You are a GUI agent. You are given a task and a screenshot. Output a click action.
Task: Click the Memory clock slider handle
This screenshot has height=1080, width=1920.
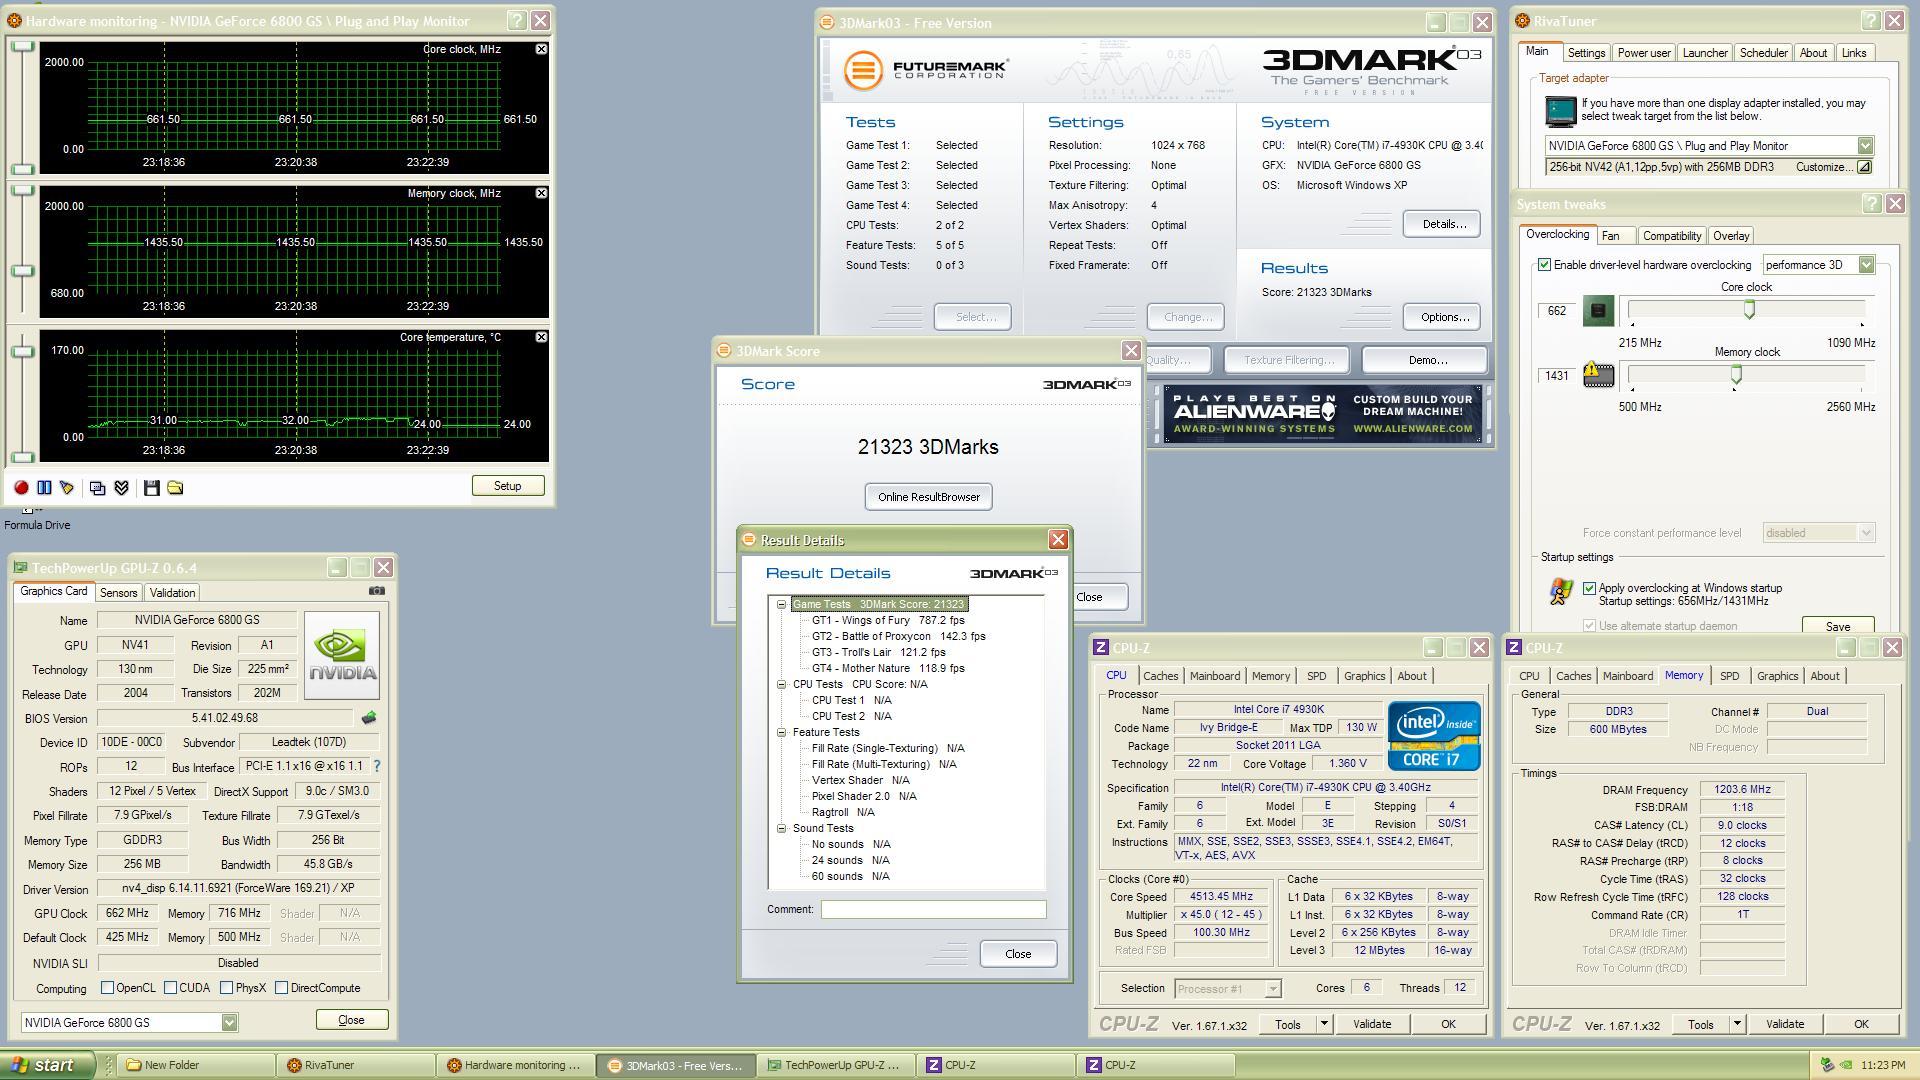tap(1736, 374)
